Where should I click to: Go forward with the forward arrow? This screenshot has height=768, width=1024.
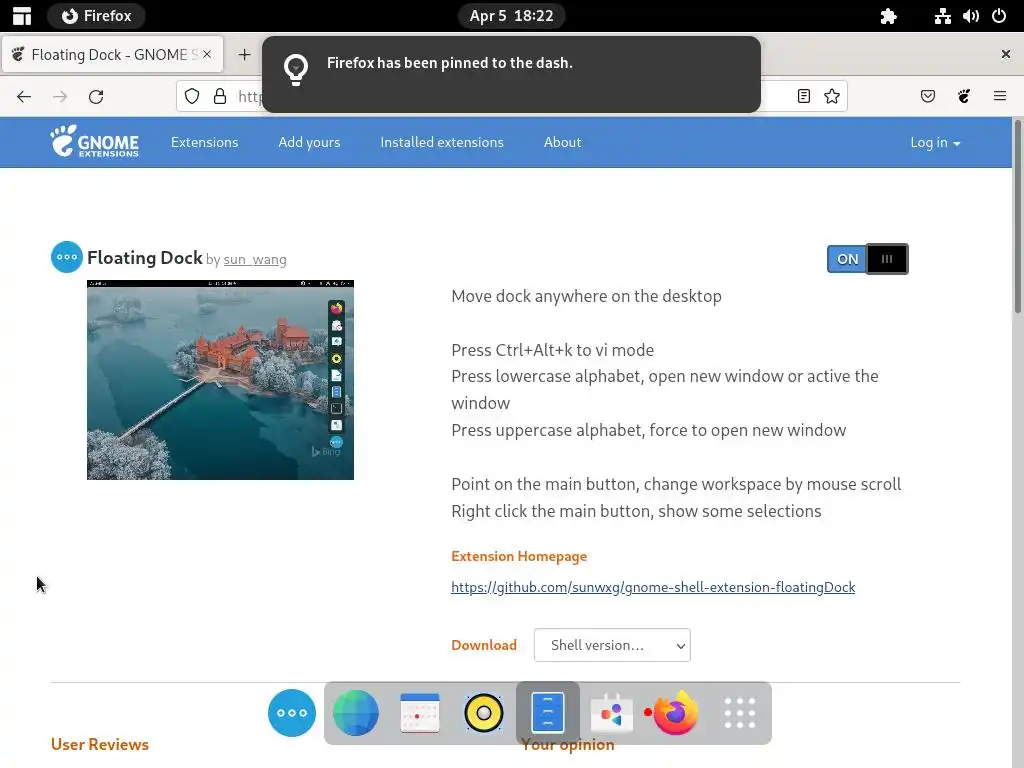[x=60, y=97]
